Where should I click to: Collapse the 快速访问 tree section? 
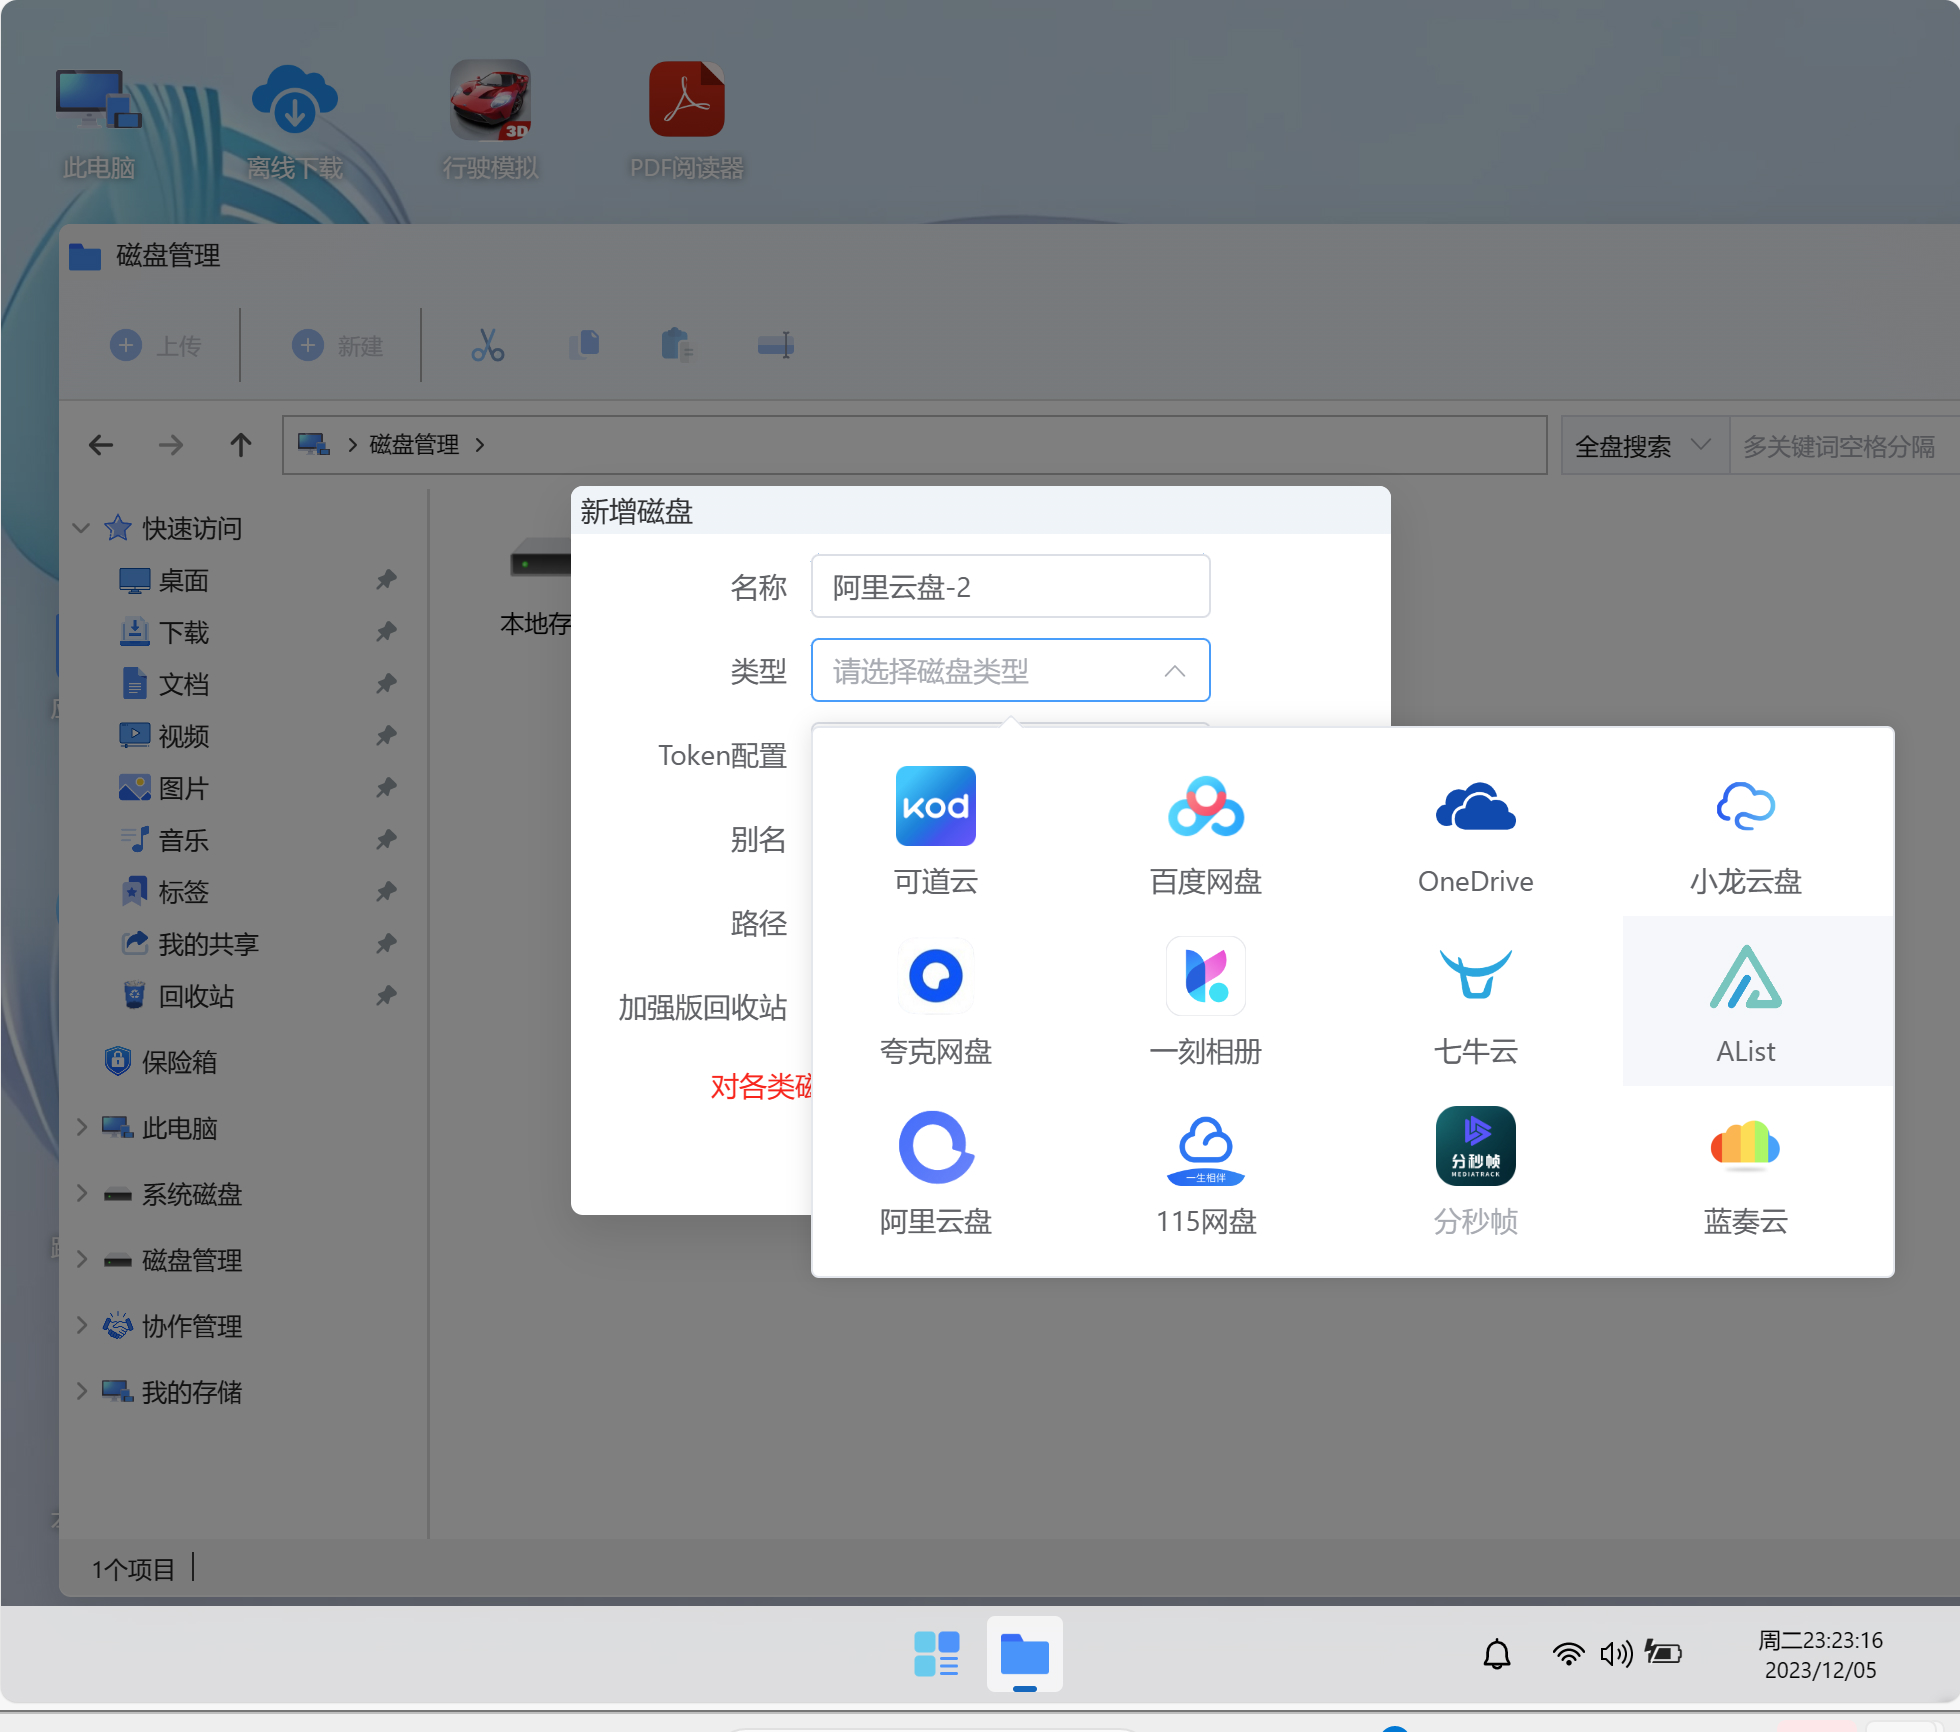pos(82,528)
